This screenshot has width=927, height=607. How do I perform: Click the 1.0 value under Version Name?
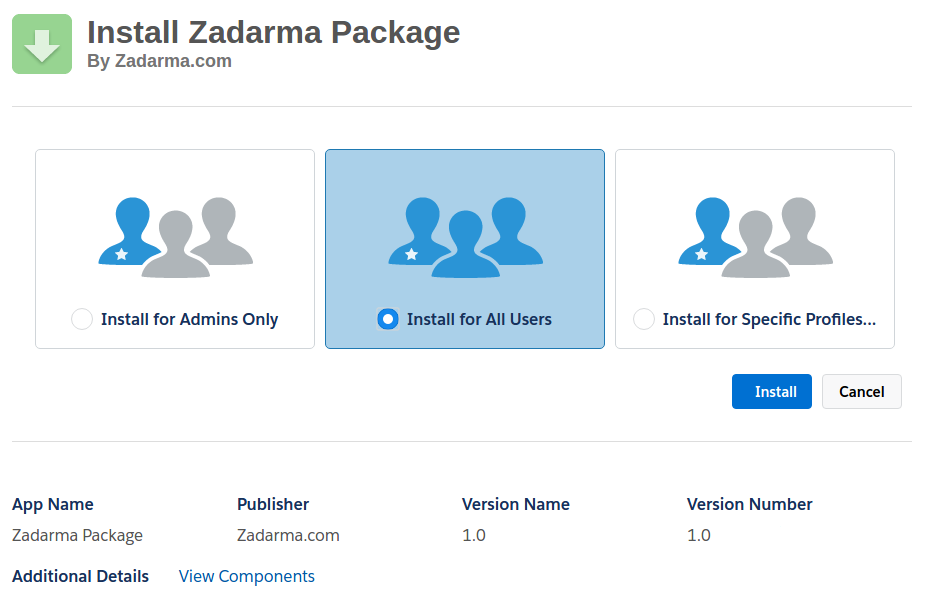(x=474, y=535)
